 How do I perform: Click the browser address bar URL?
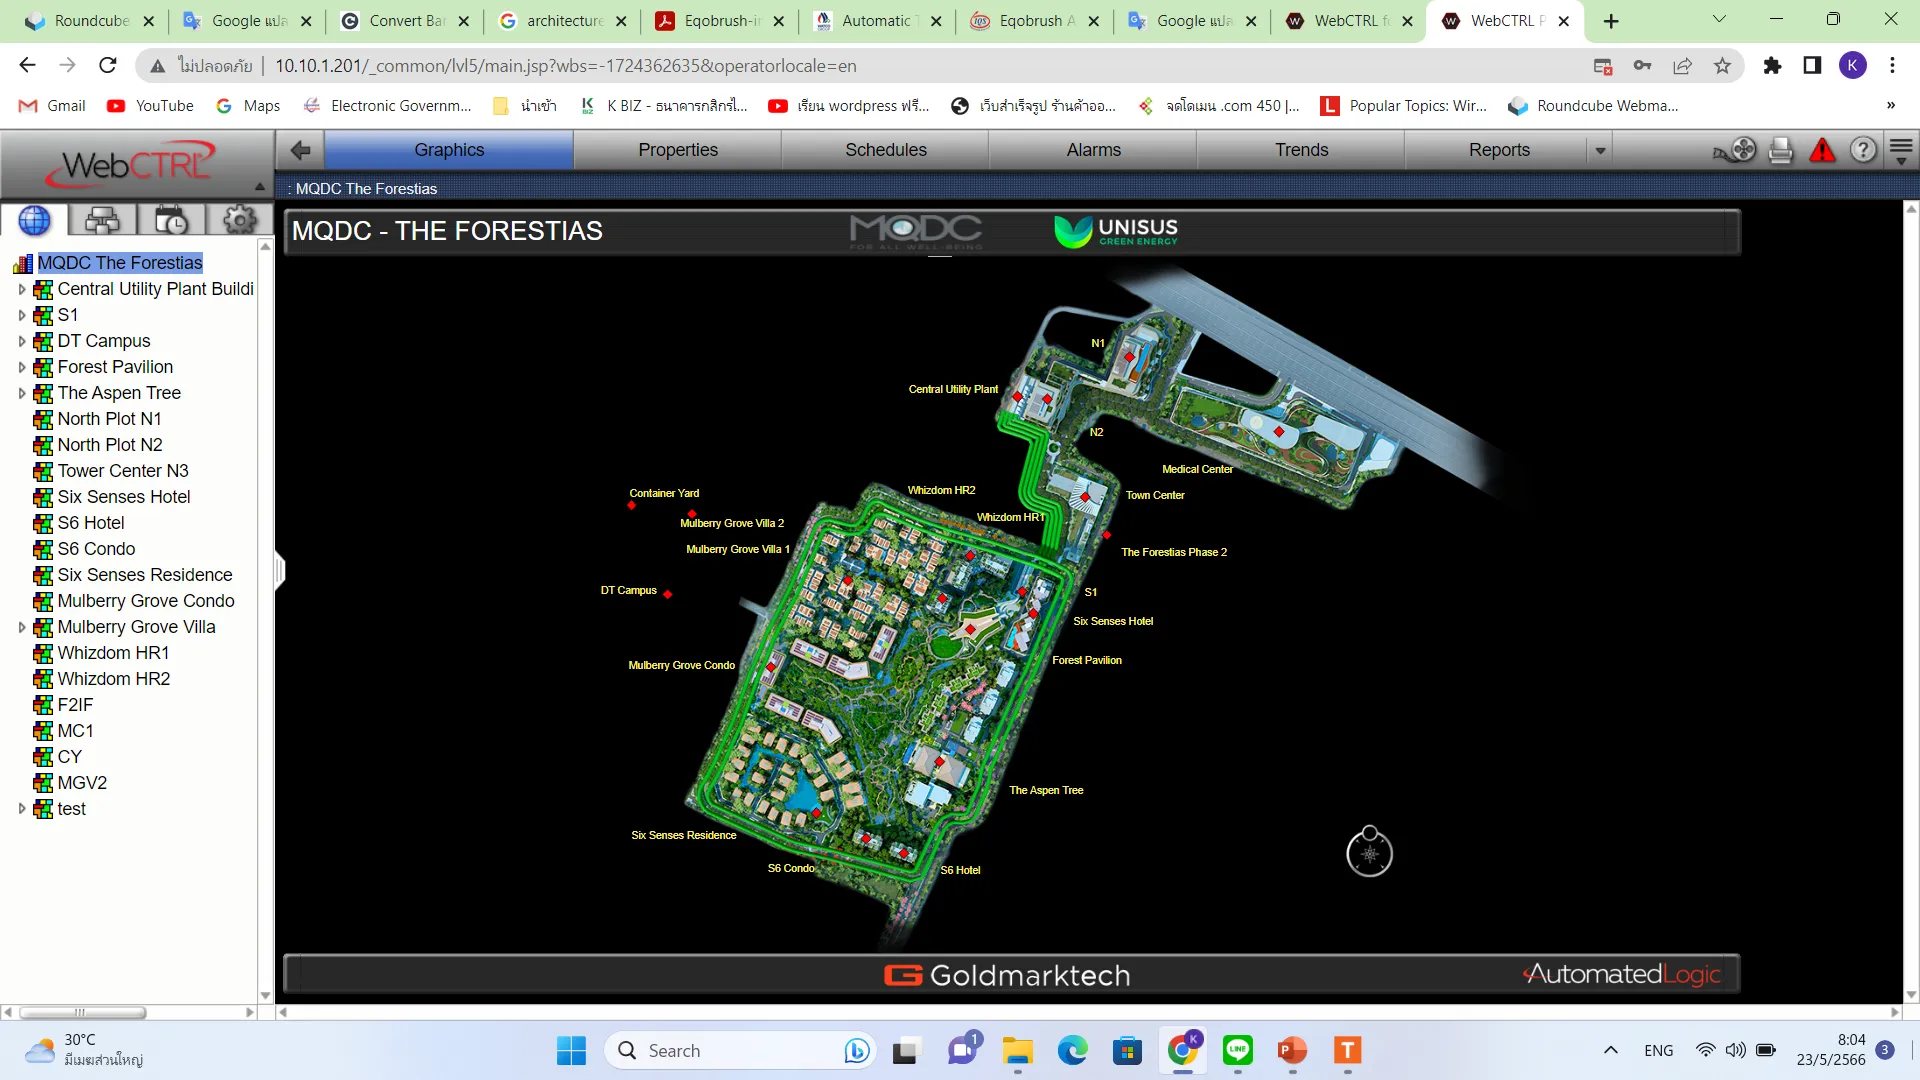565,66
